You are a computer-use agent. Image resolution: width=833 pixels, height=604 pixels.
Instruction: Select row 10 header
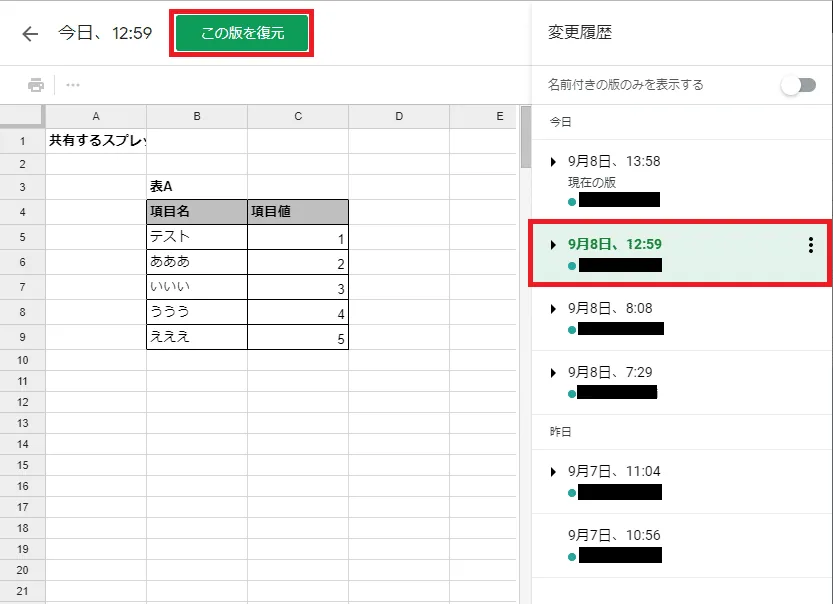tap(22, 360)
